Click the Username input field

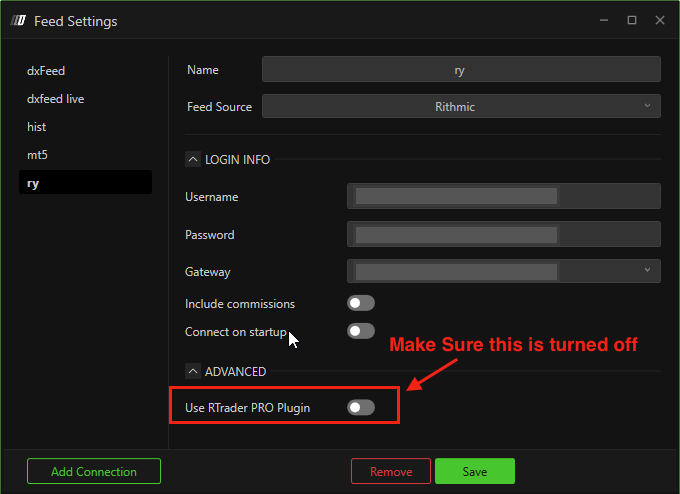point(504,196)
